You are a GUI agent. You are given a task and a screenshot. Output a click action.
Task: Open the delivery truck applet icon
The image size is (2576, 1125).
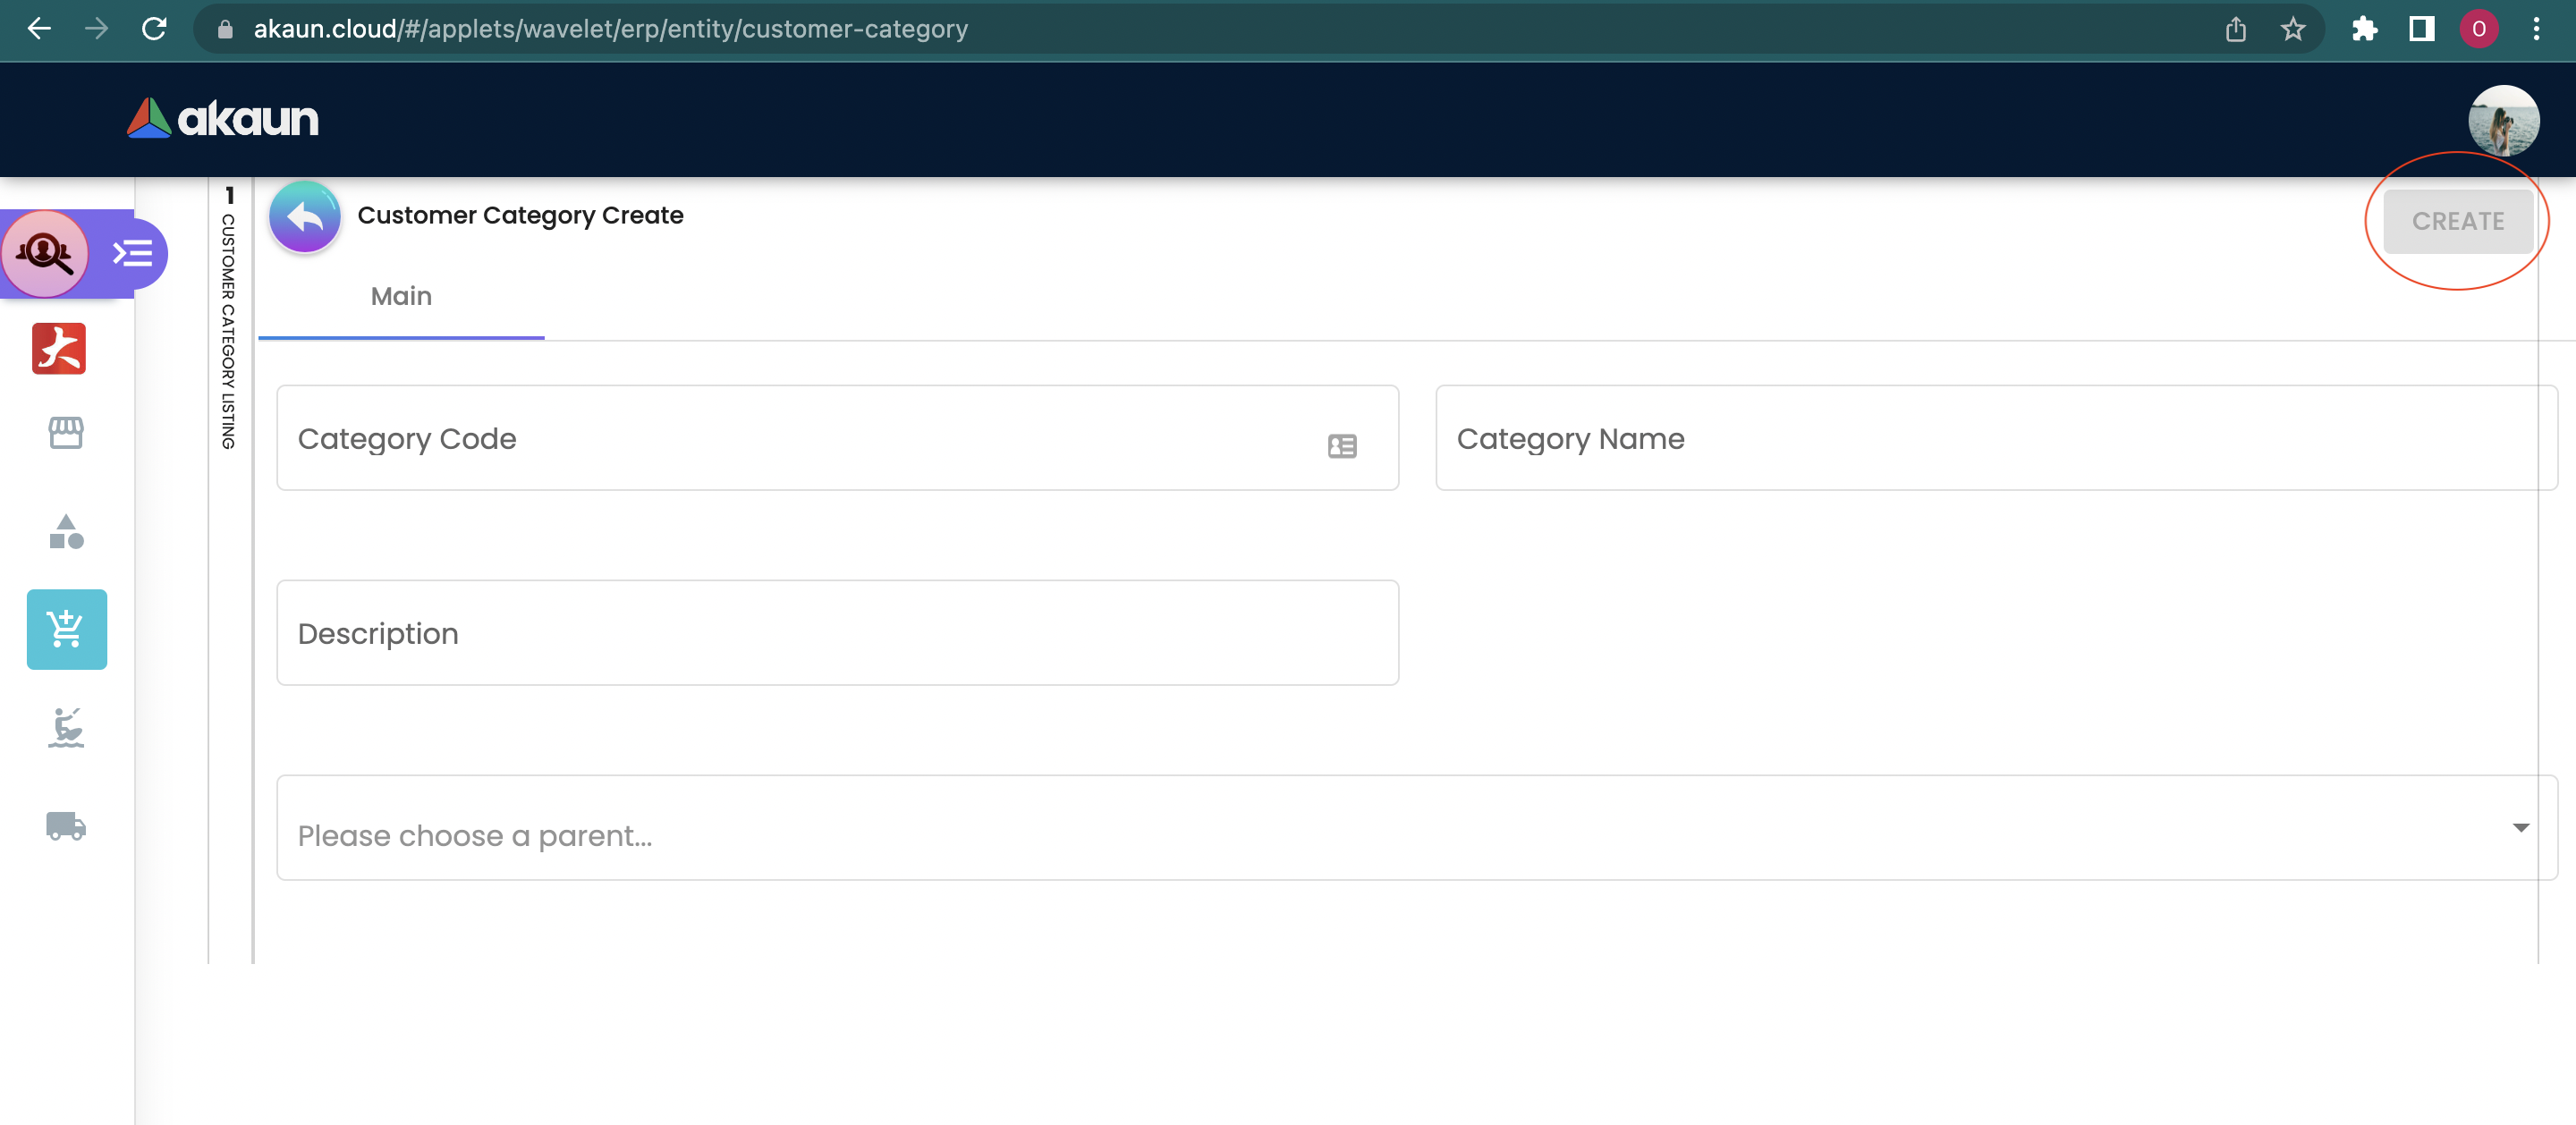pos(66,826)
